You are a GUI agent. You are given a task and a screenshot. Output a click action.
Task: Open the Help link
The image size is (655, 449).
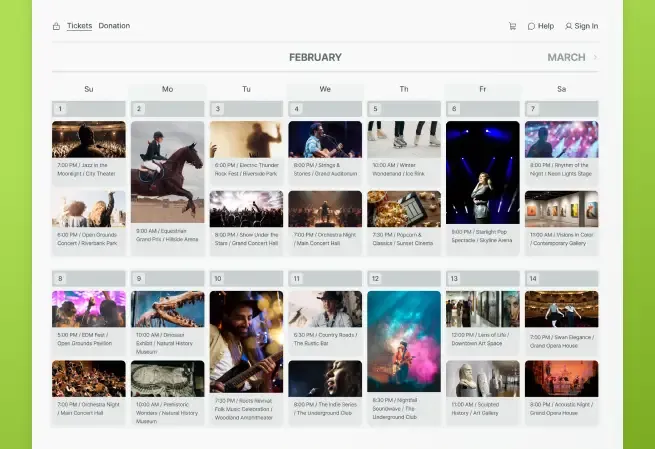[x=546, y=26]
